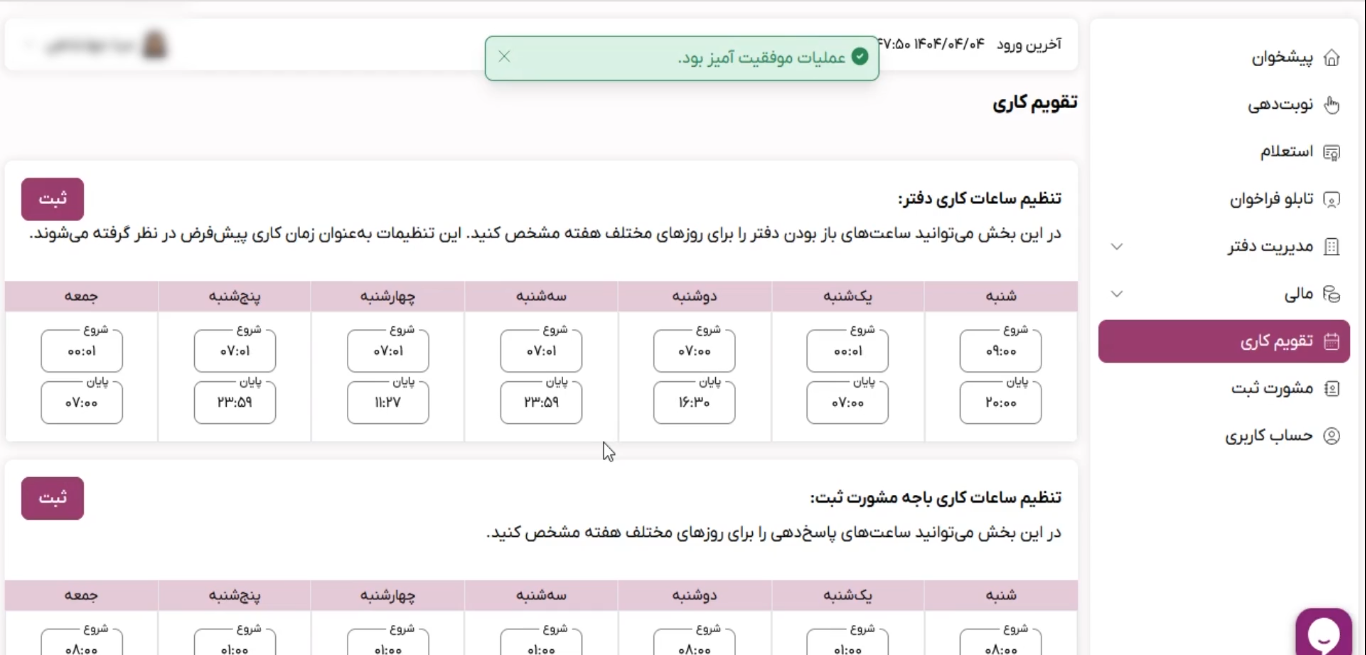Click the icon beside مشورت ثبت

coord(1331,388)
